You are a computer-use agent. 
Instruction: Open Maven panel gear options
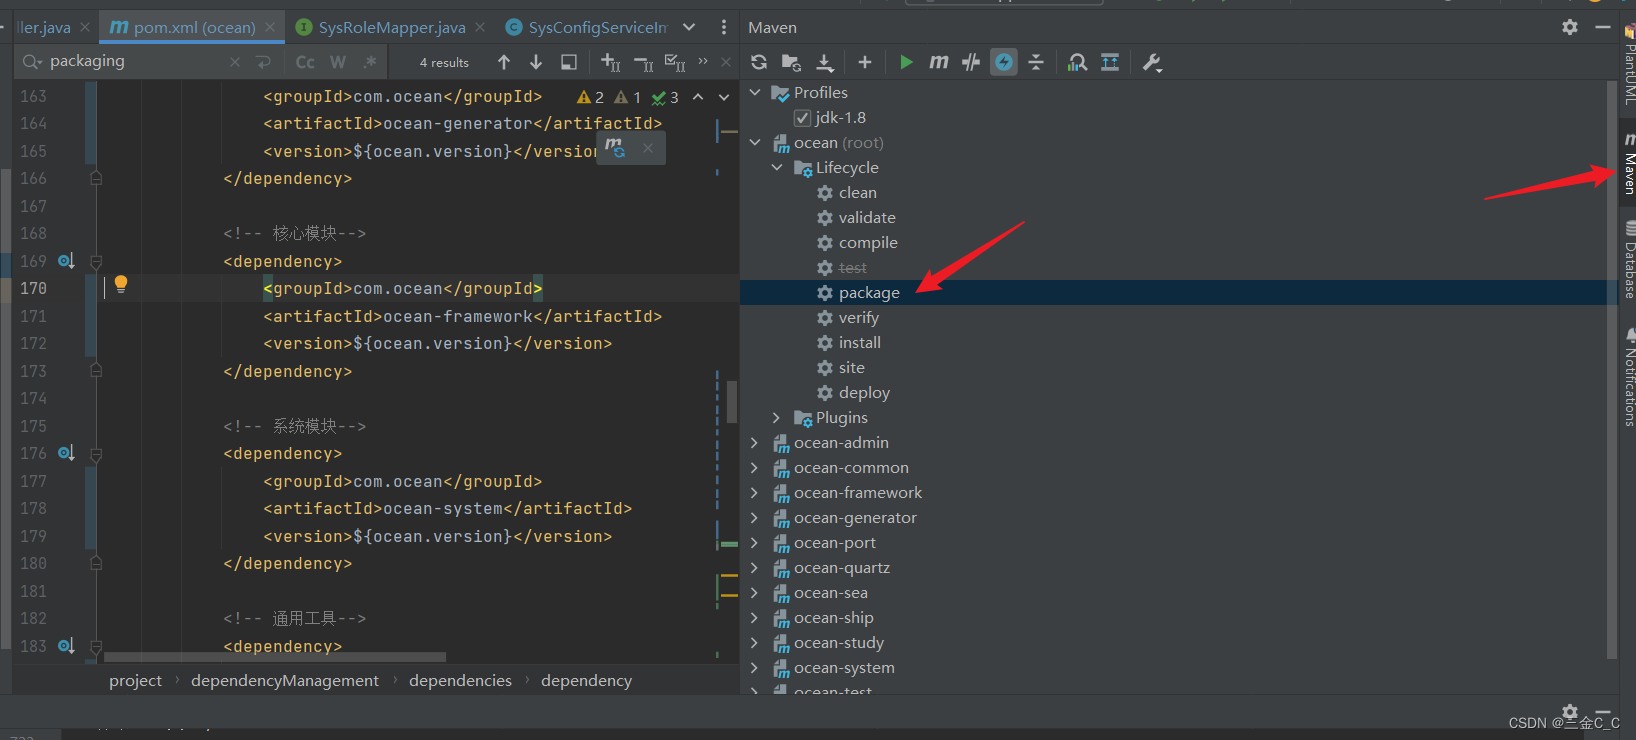pyautogui.click(x=1570, y=27)
